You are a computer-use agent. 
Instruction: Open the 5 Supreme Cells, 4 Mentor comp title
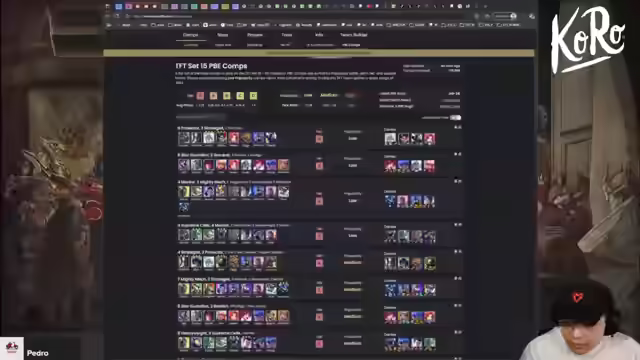203,225
